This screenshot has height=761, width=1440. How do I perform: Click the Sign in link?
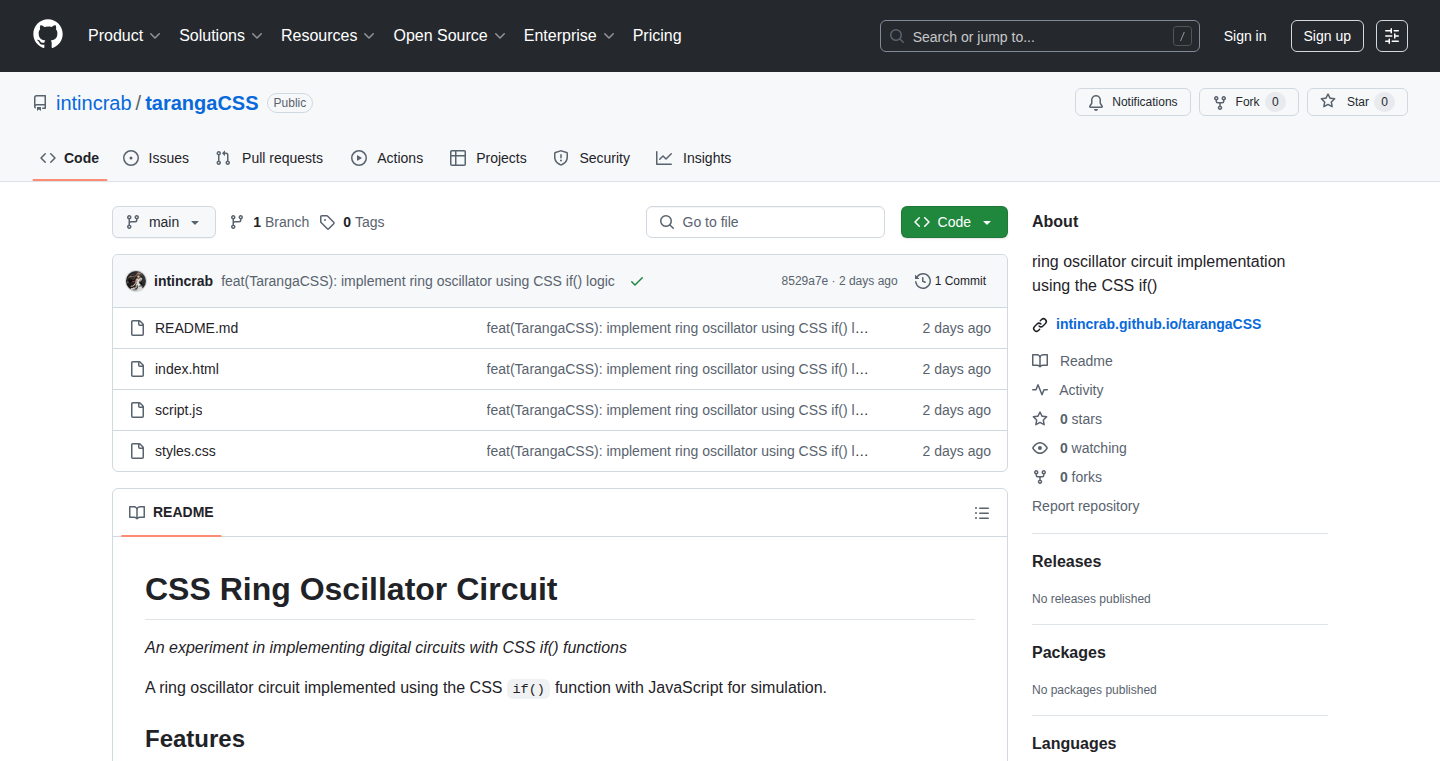coord(1245,36)
